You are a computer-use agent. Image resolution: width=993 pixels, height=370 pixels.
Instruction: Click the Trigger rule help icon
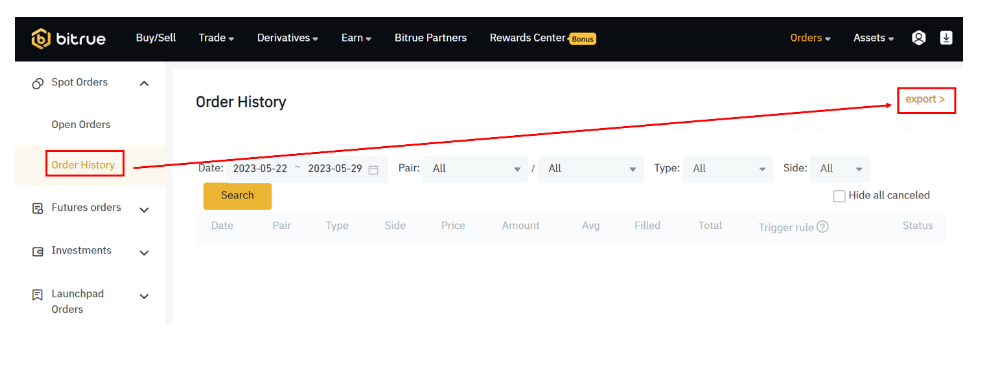pyautogui.click(x=823, y=226)
